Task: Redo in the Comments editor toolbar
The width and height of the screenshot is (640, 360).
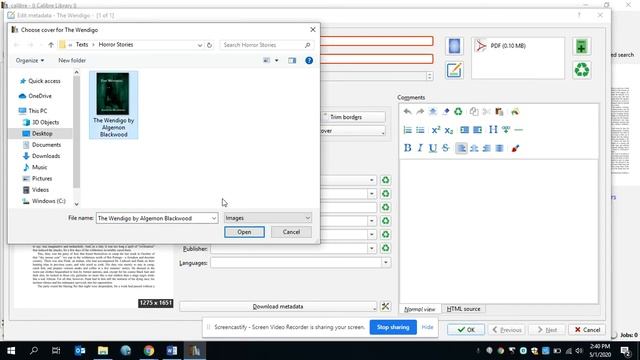Action: pyautogui.click(x=420, y=111)
